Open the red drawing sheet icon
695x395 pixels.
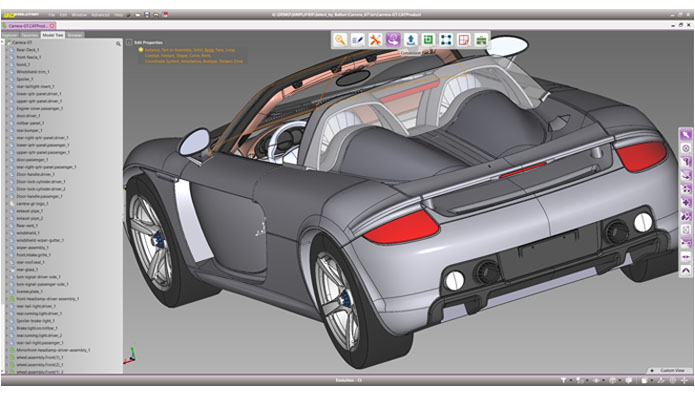(x=464, y=40)
